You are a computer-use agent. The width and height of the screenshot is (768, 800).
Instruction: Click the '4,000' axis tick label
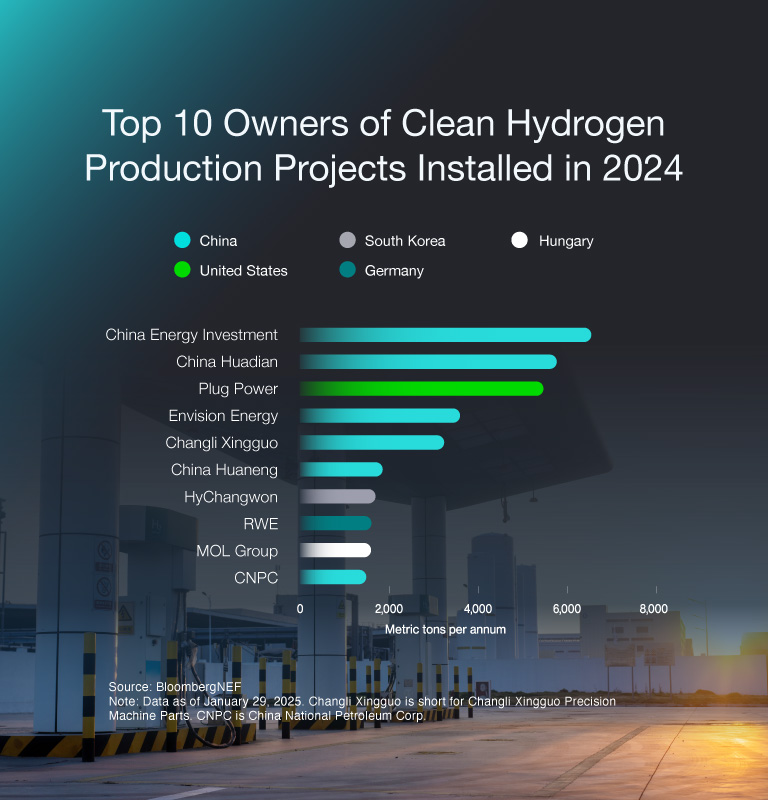tap(478, 609)
